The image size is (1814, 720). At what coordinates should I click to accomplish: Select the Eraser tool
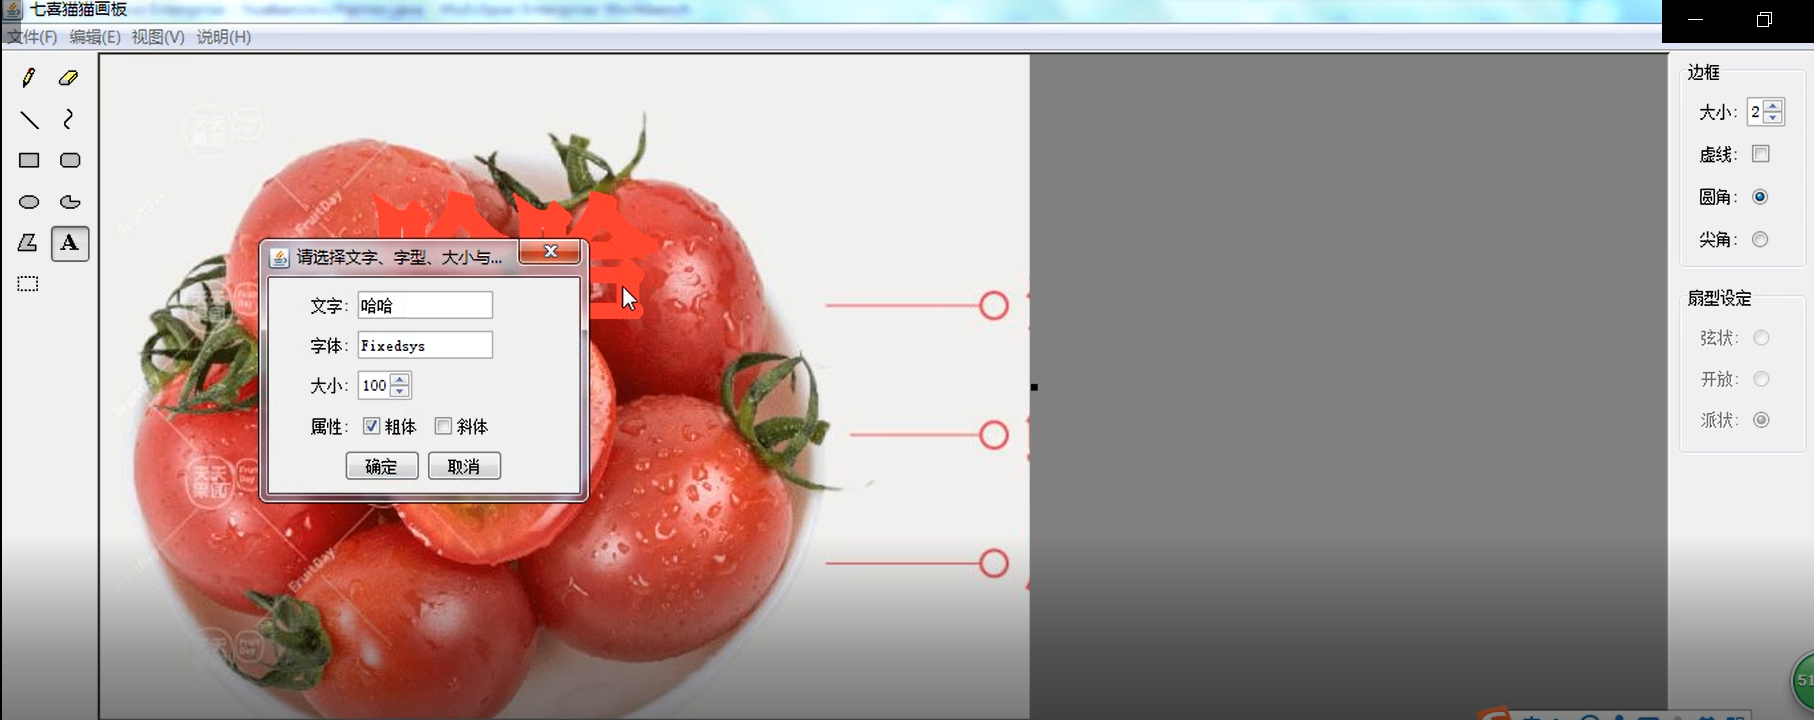pyautogui.click(x=69, y=78)
